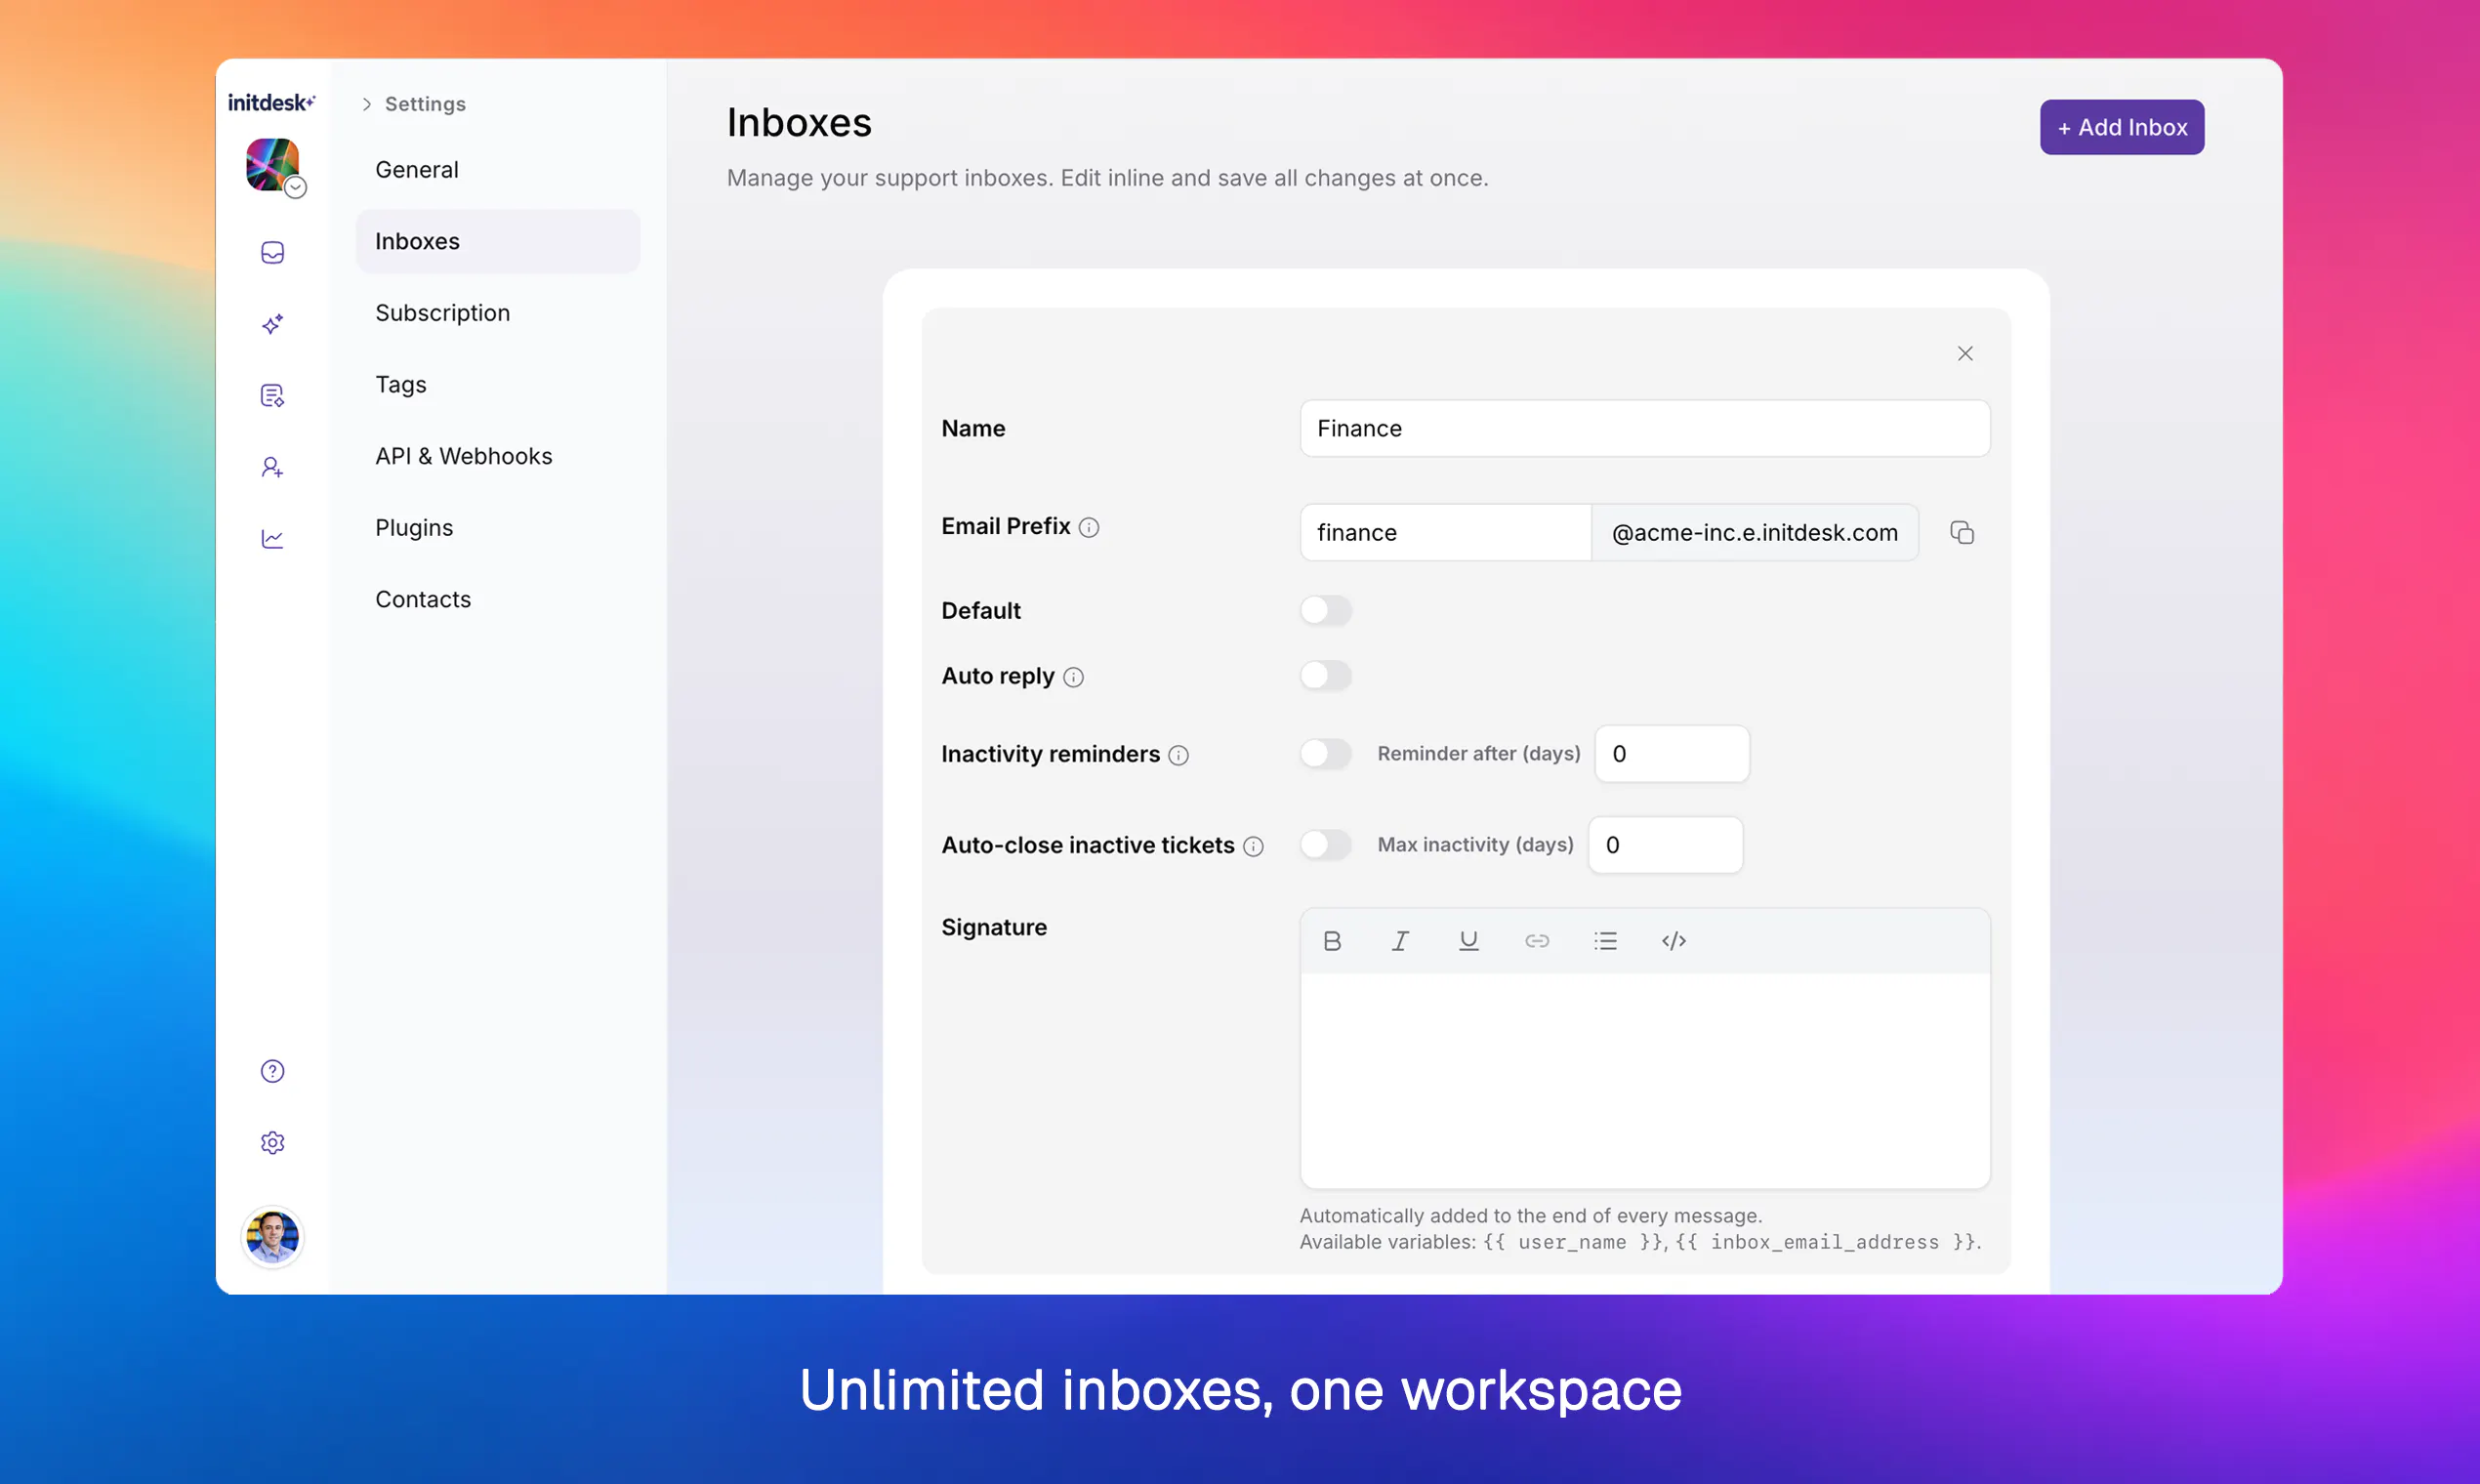Open the help question mark icon
This screenshot has width=2480, height=1484.
[x=272, y=1071]
